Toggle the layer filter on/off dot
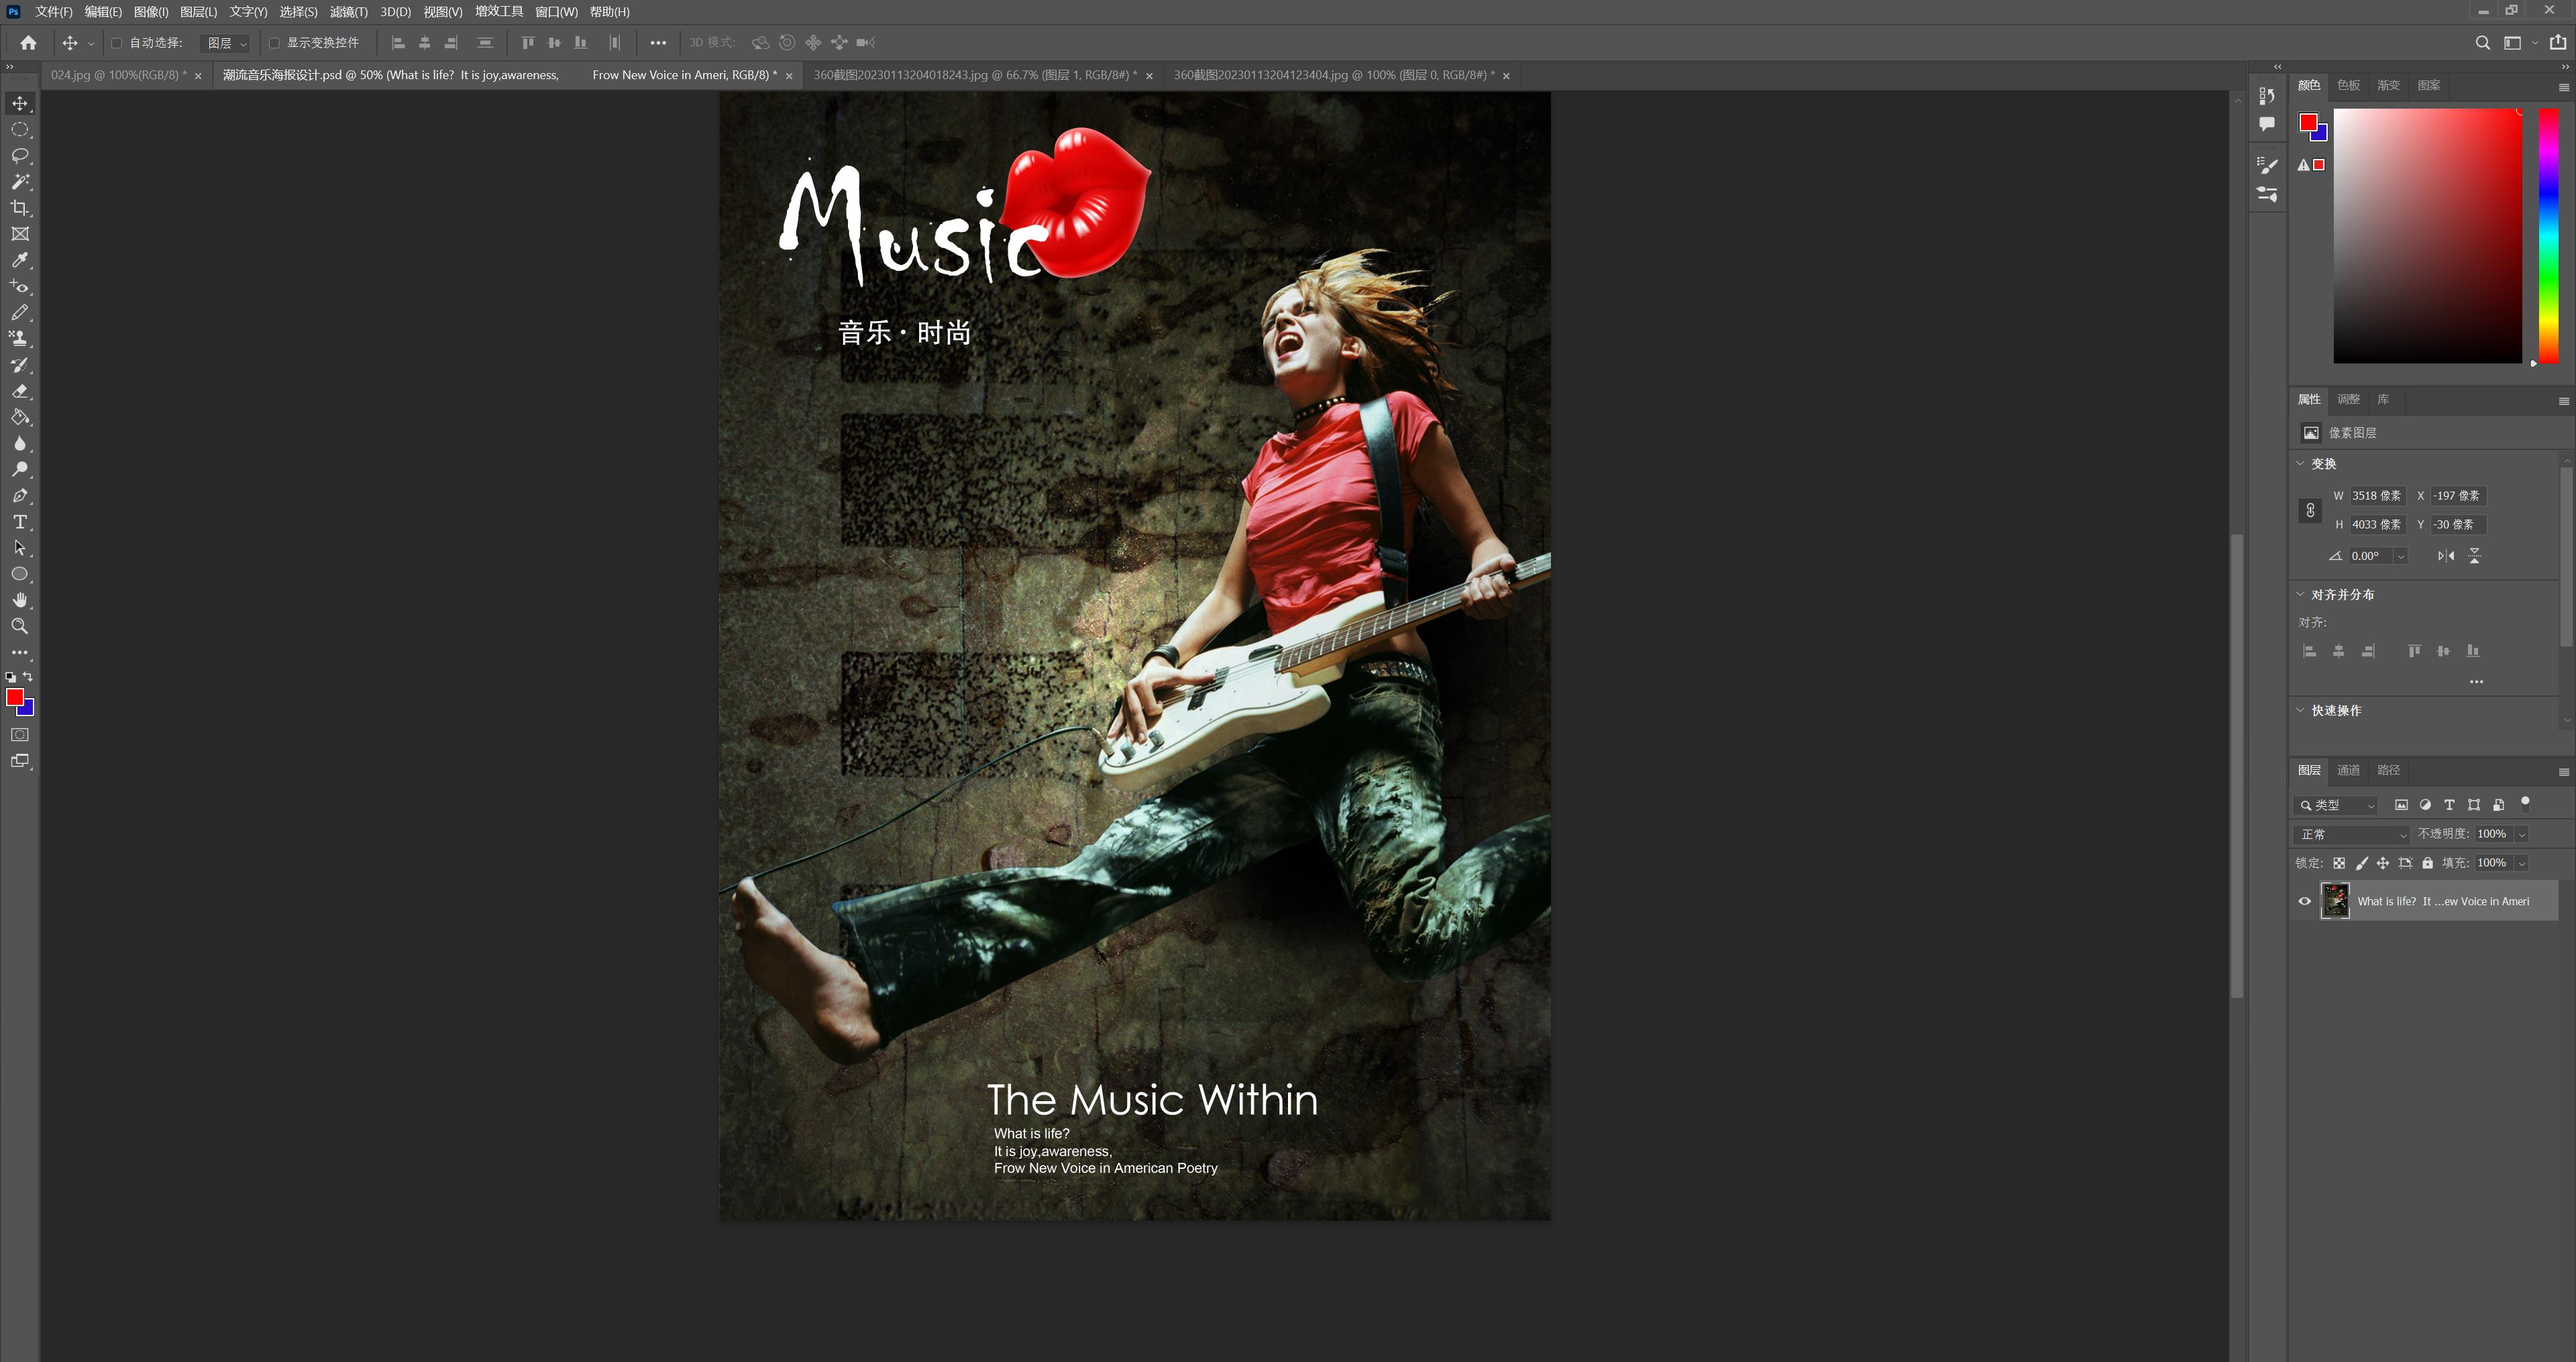 click(2525, 802)
